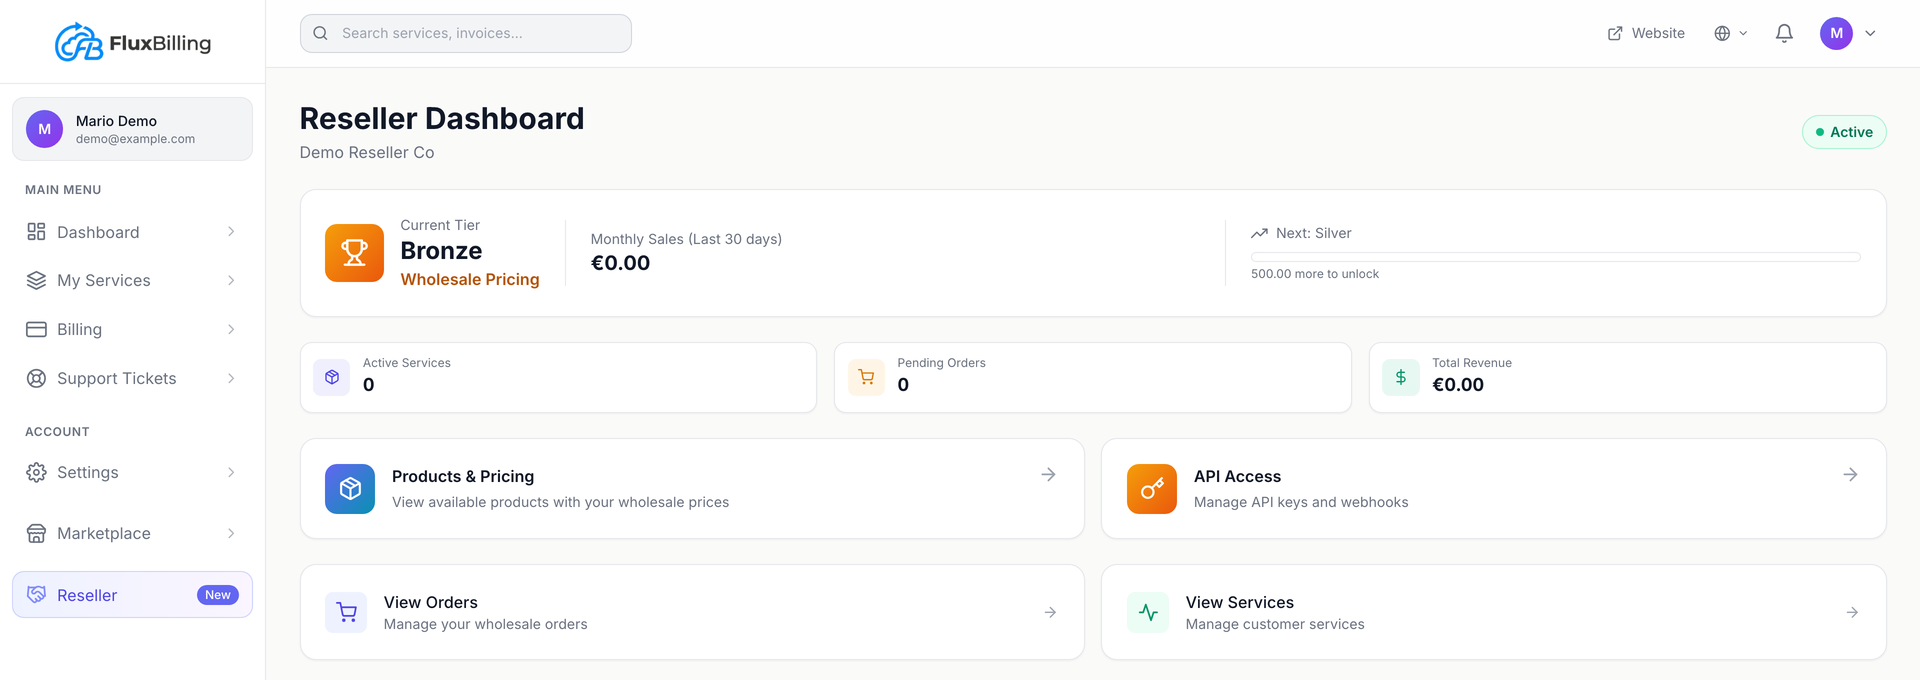Image resolution: width=1920 pixels, height=680 pixels.
Task: Click the Dashboard grid icon
Action: click(36, 232)
